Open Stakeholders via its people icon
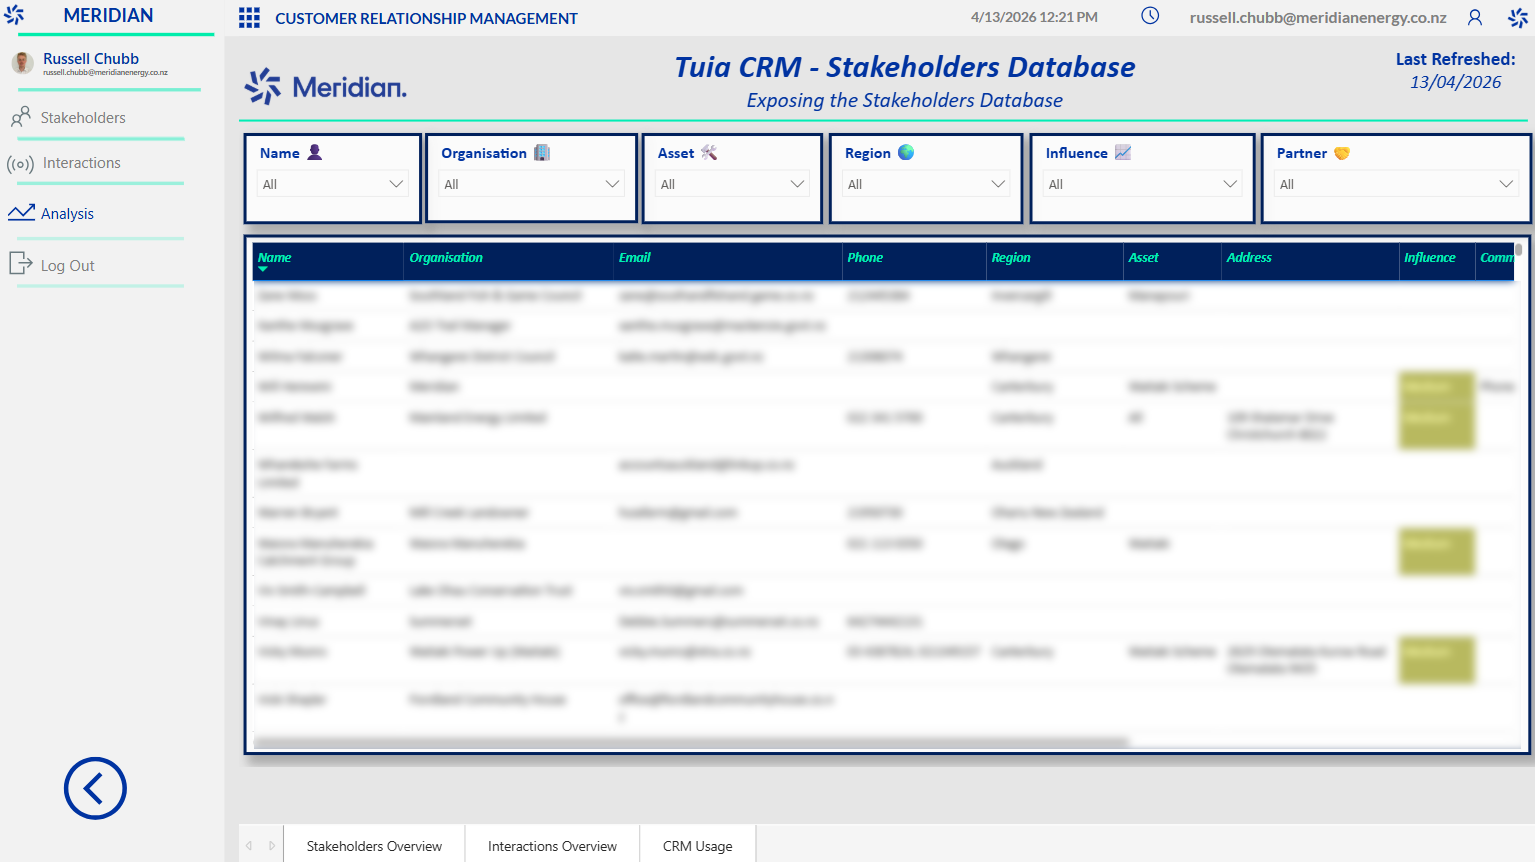Viewport: 1535px width, 862px height. [x=21, y=118]
